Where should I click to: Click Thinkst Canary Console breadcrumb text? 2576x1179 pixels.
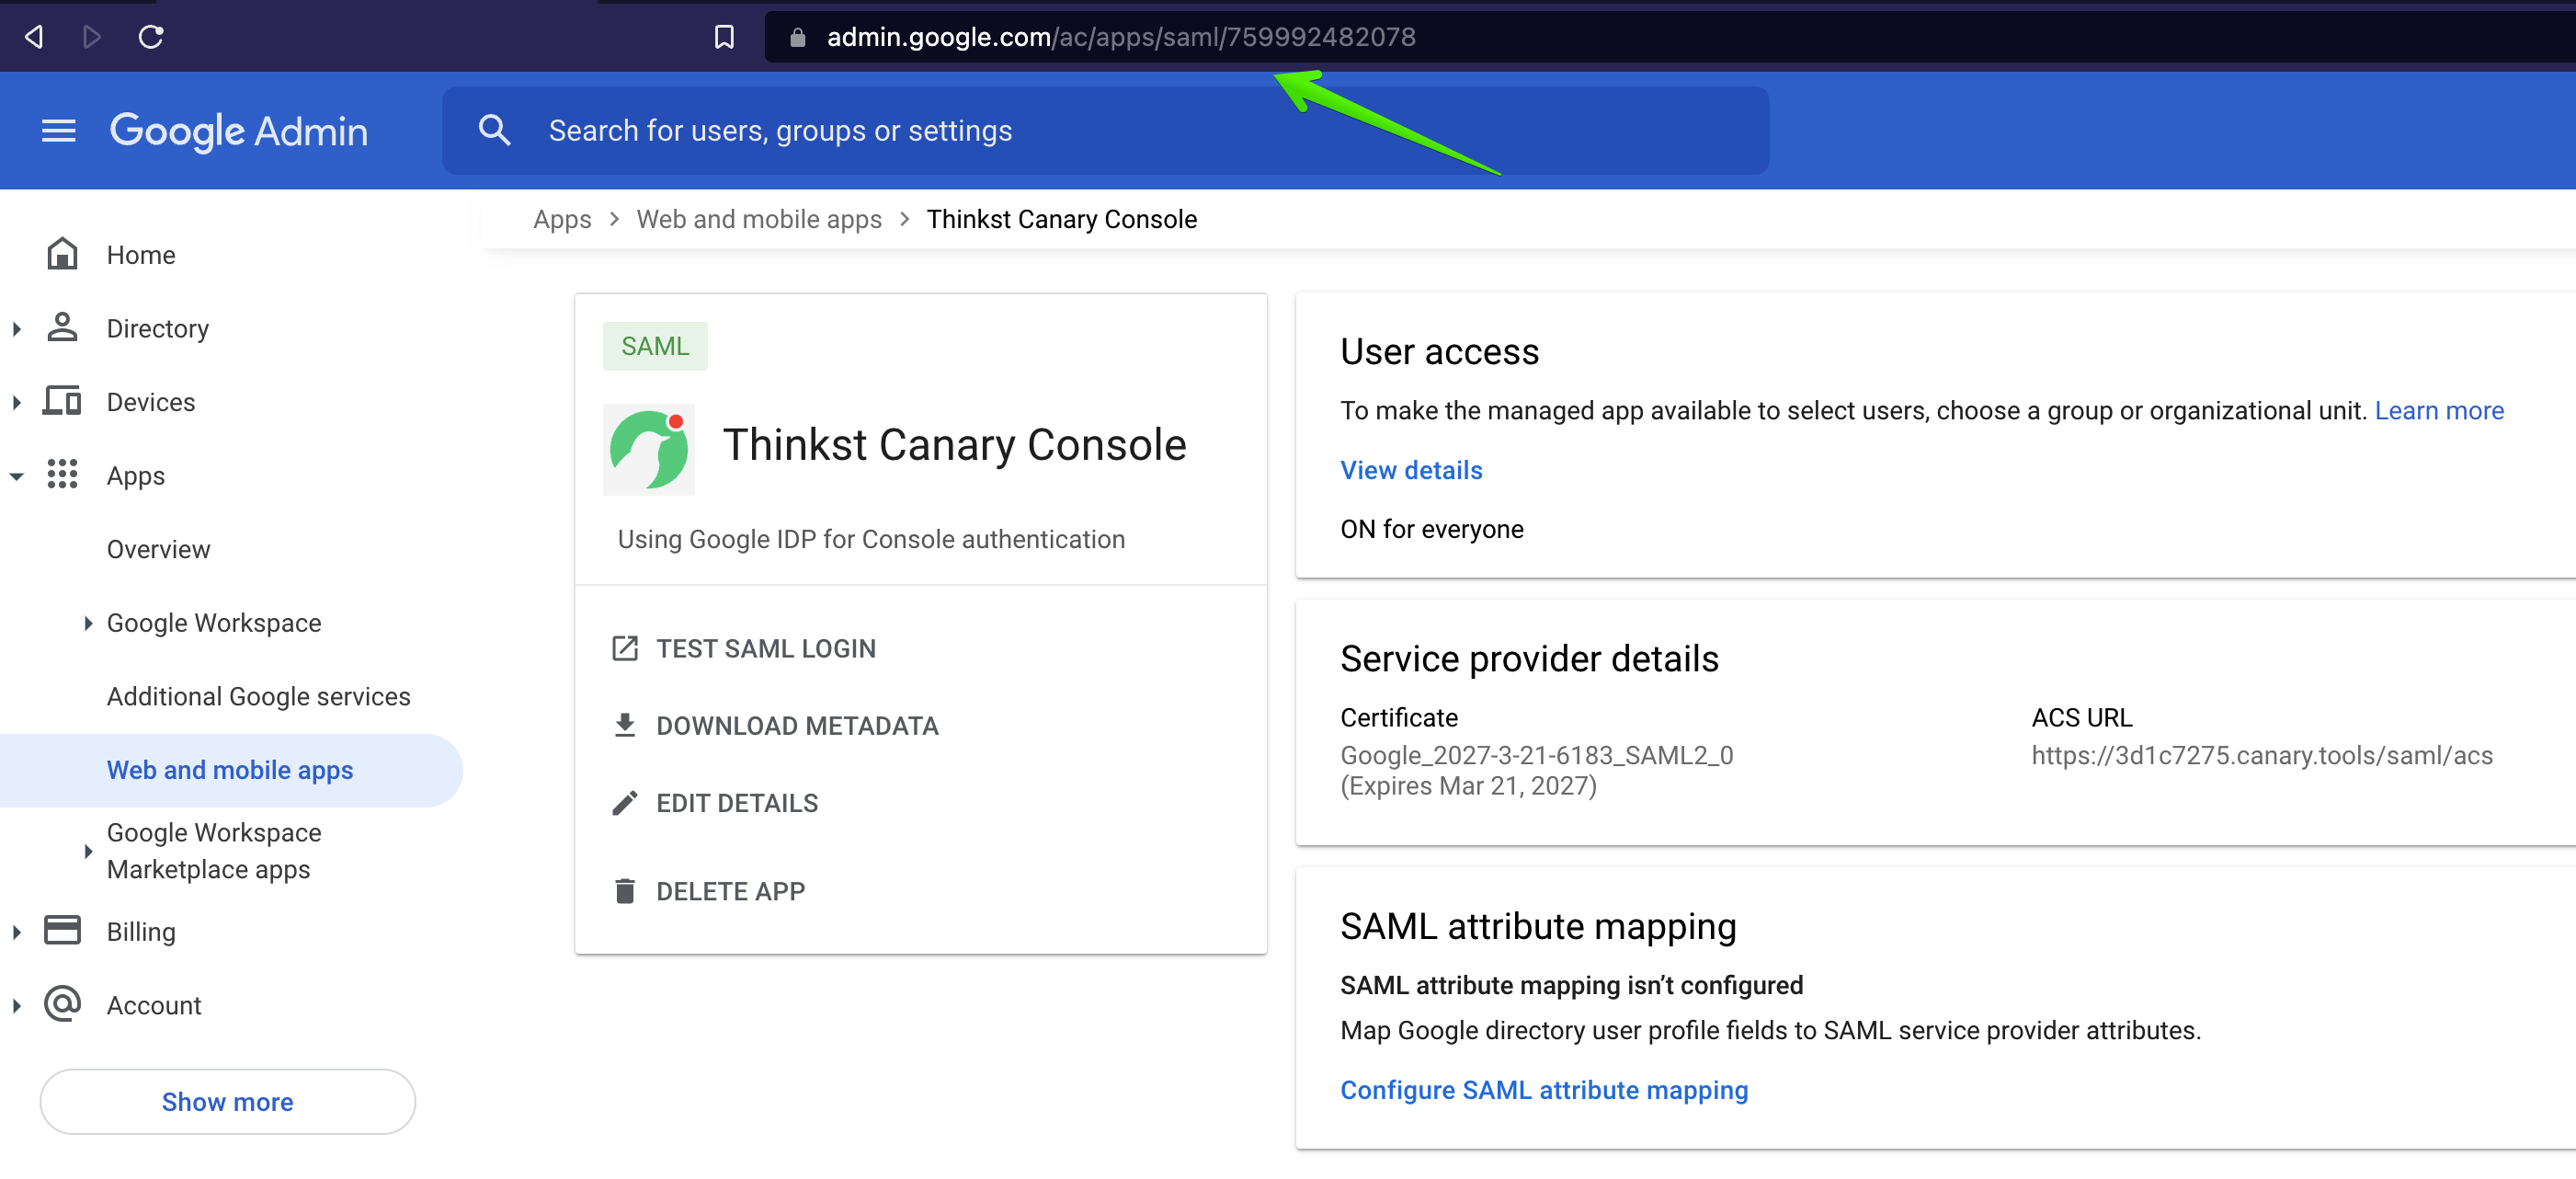(x=1061, y=219)
